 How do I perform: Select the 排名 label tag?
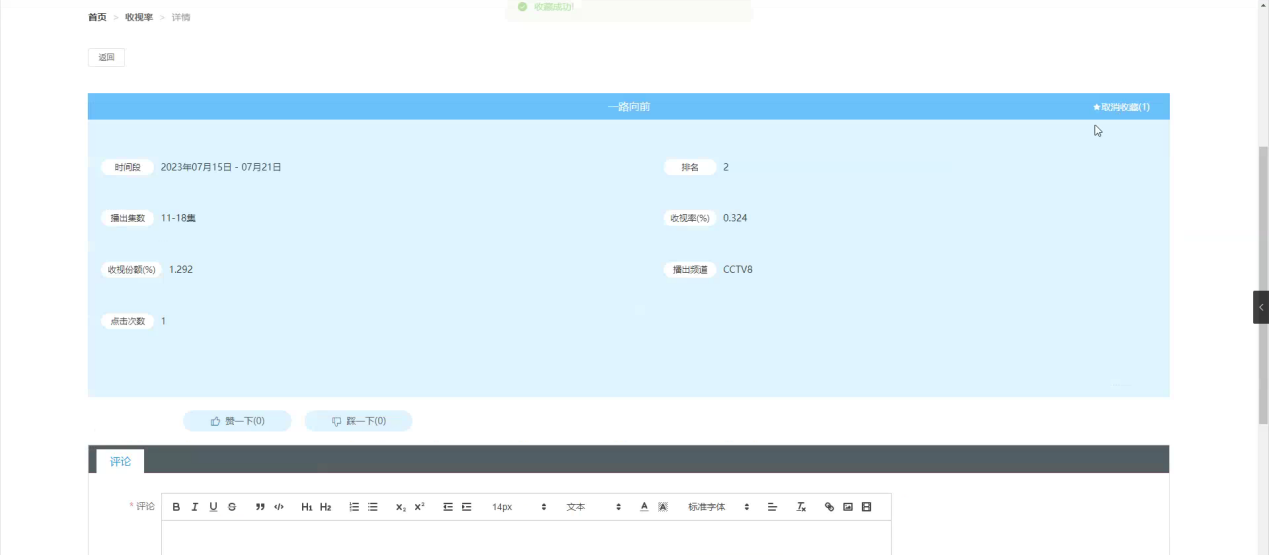point(690,167)
